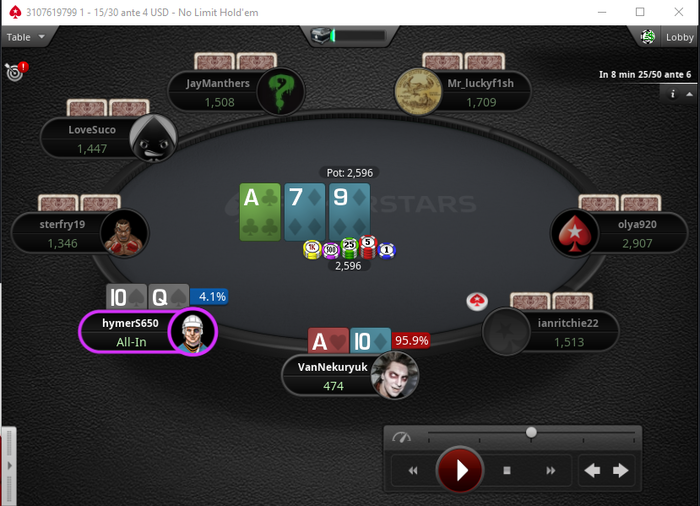Image resolution: width=700 pixels, height=506 pixels.
Task: Collapse the blinds info panel arrow
Action: (x=689, y=94)
